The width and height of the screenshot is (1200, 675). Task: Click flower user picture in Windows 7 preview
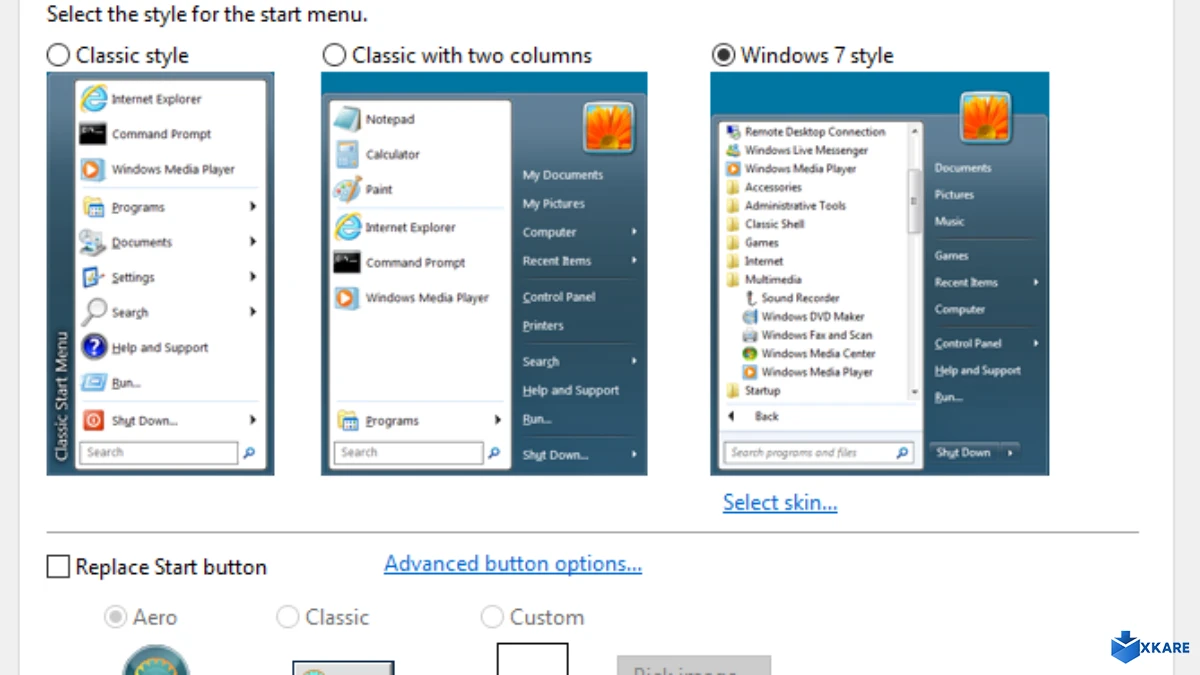(x=986, y=117)
